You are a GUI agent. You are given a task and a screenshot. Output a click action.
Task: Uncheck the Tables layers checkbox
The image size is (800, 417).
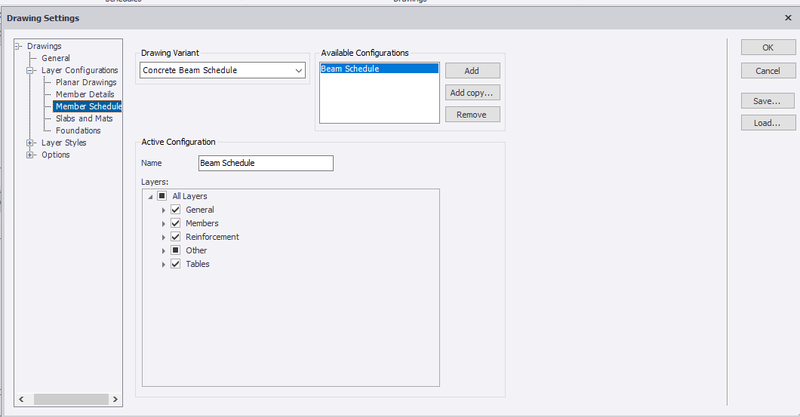click(x=176, y=264)
